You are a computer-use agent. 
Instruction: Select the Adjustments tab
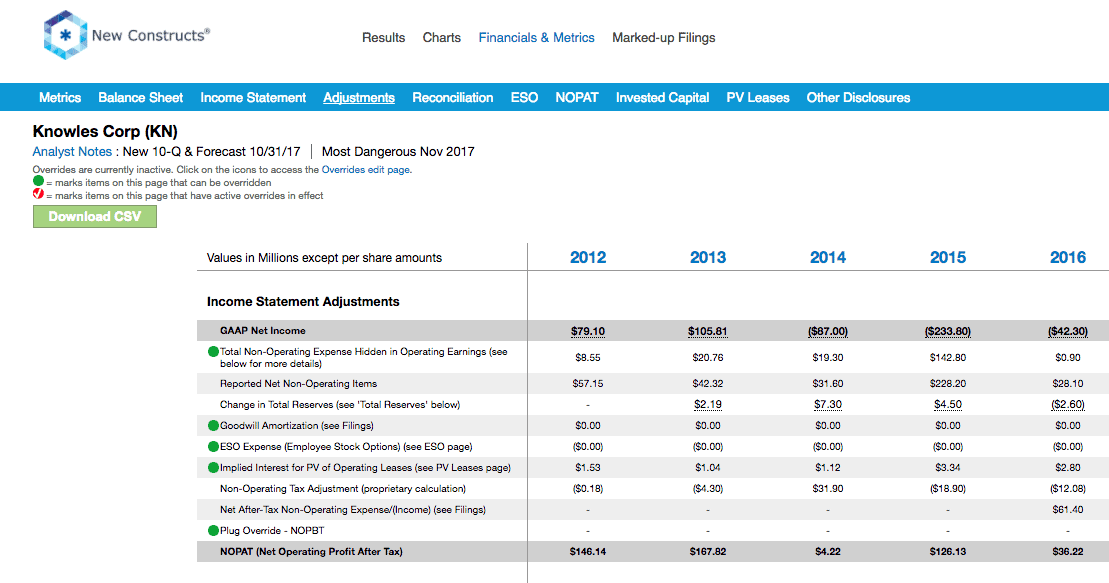tap(359, 98)
